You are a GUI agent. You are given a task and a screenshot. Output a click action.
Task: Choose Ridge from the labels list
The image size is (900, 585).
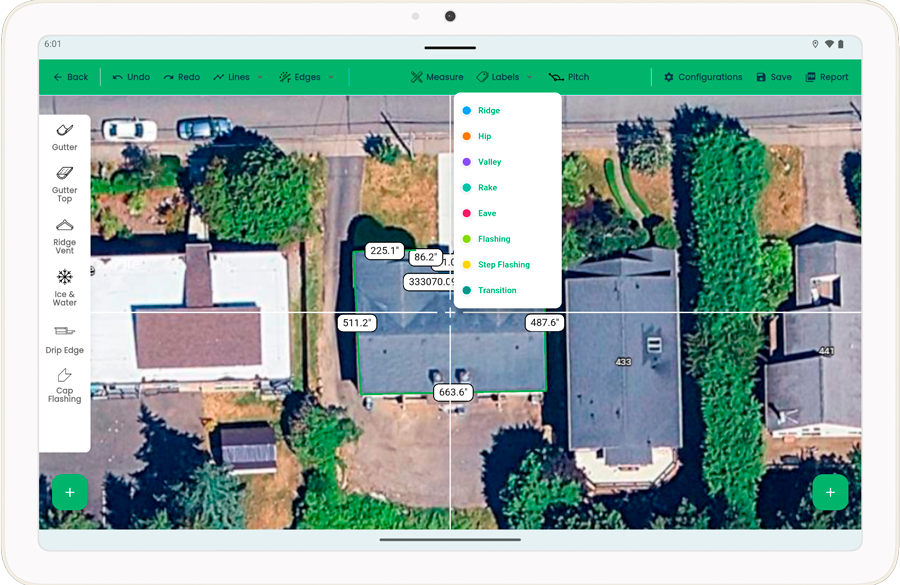pos(488,111)
